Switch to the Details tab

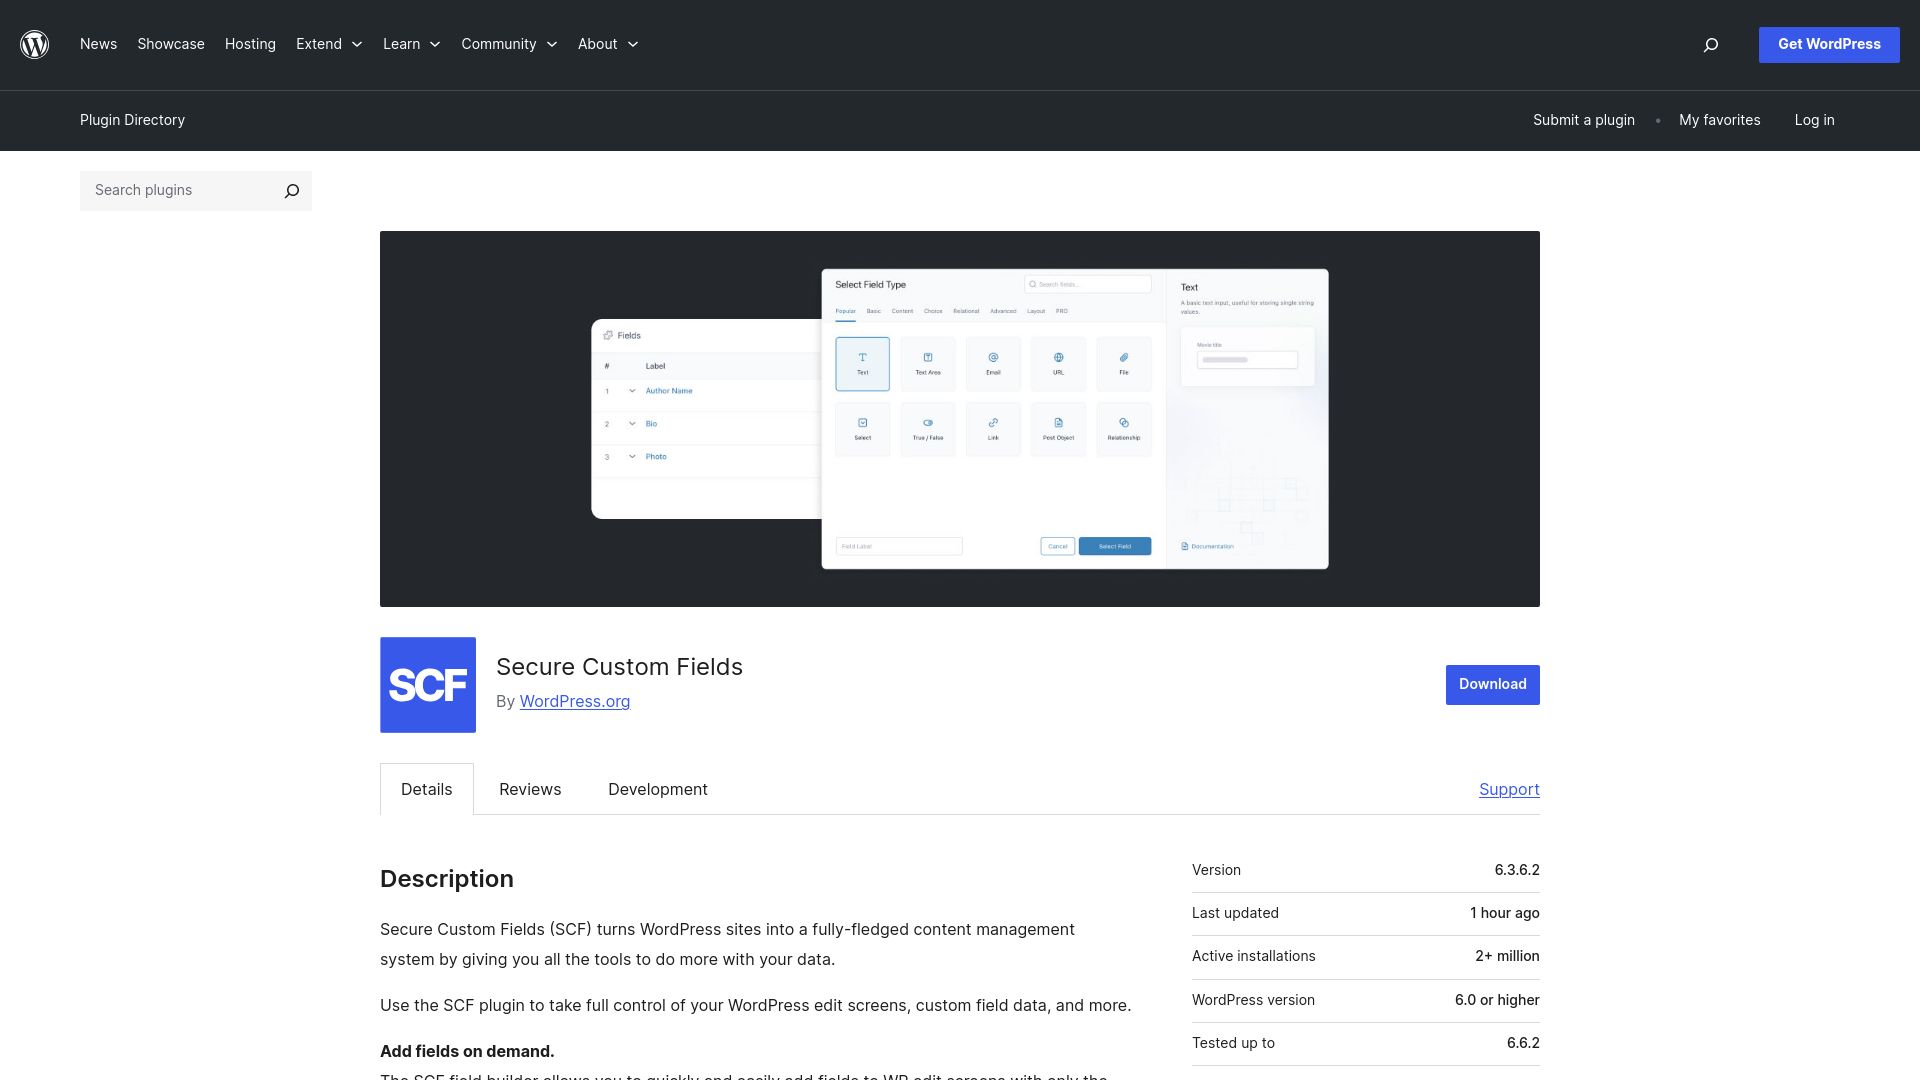pyautogui.click(x=427, y=789)
